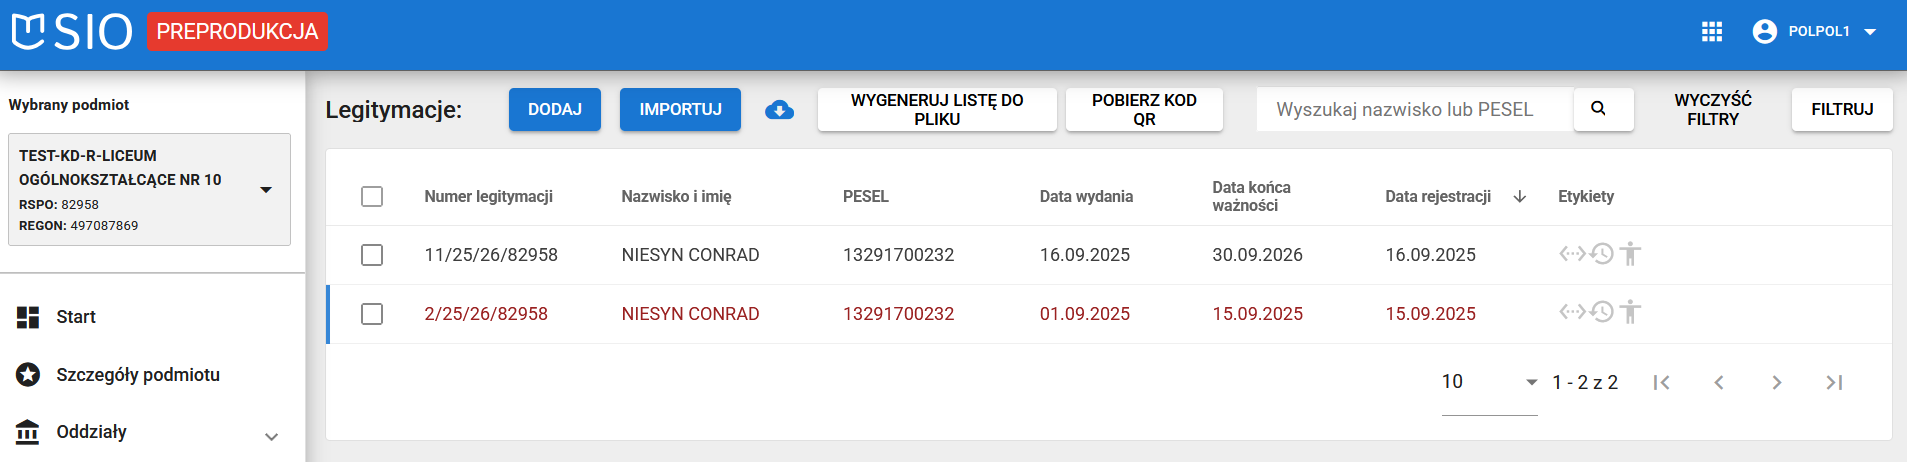Open the selected podmiot dropdown
Screen dimensions: 1907x462
266,190
